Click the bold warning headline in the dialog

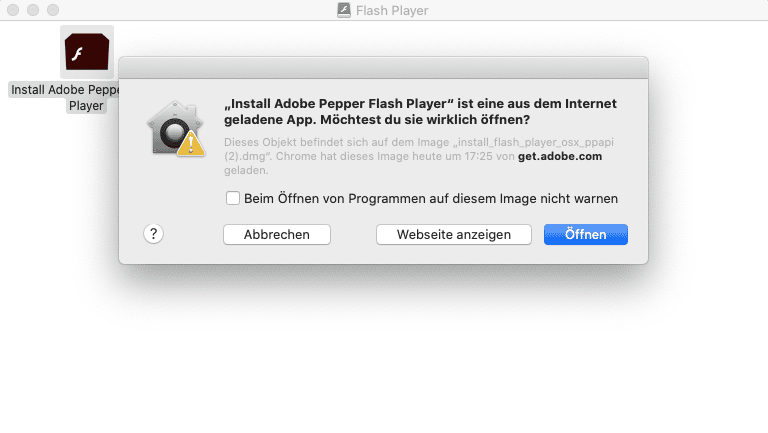420,112
